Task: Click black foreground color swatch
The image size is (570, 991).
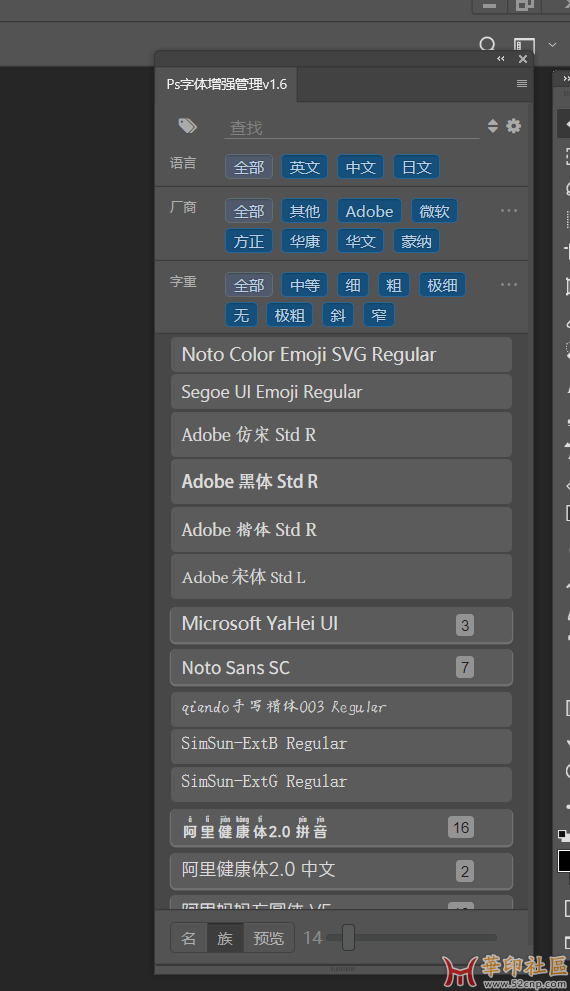Action: (x=564, y=861)
